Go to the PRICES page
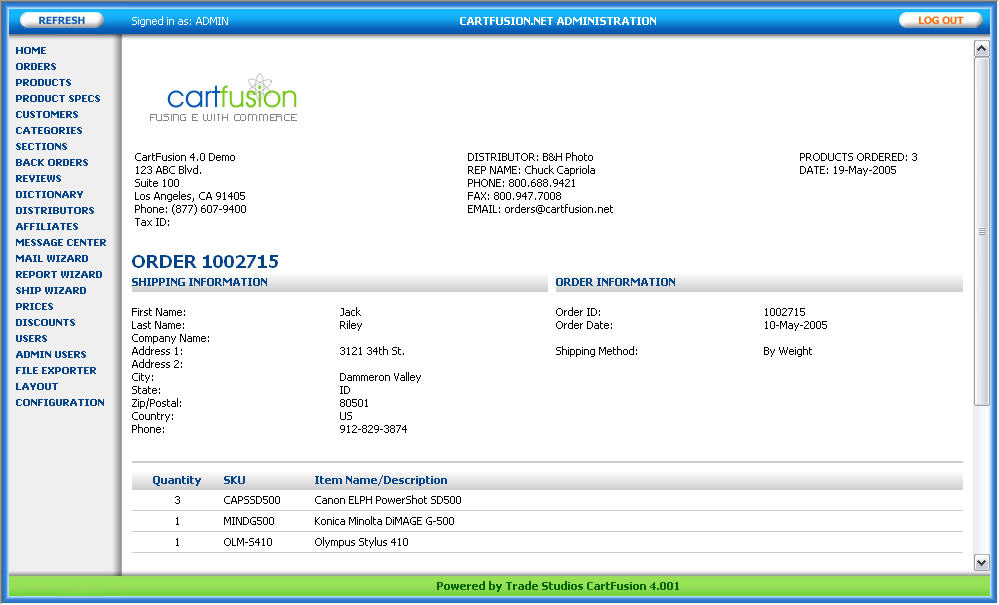Viewport: 999px width, 605px height. [x=34, y=306]
